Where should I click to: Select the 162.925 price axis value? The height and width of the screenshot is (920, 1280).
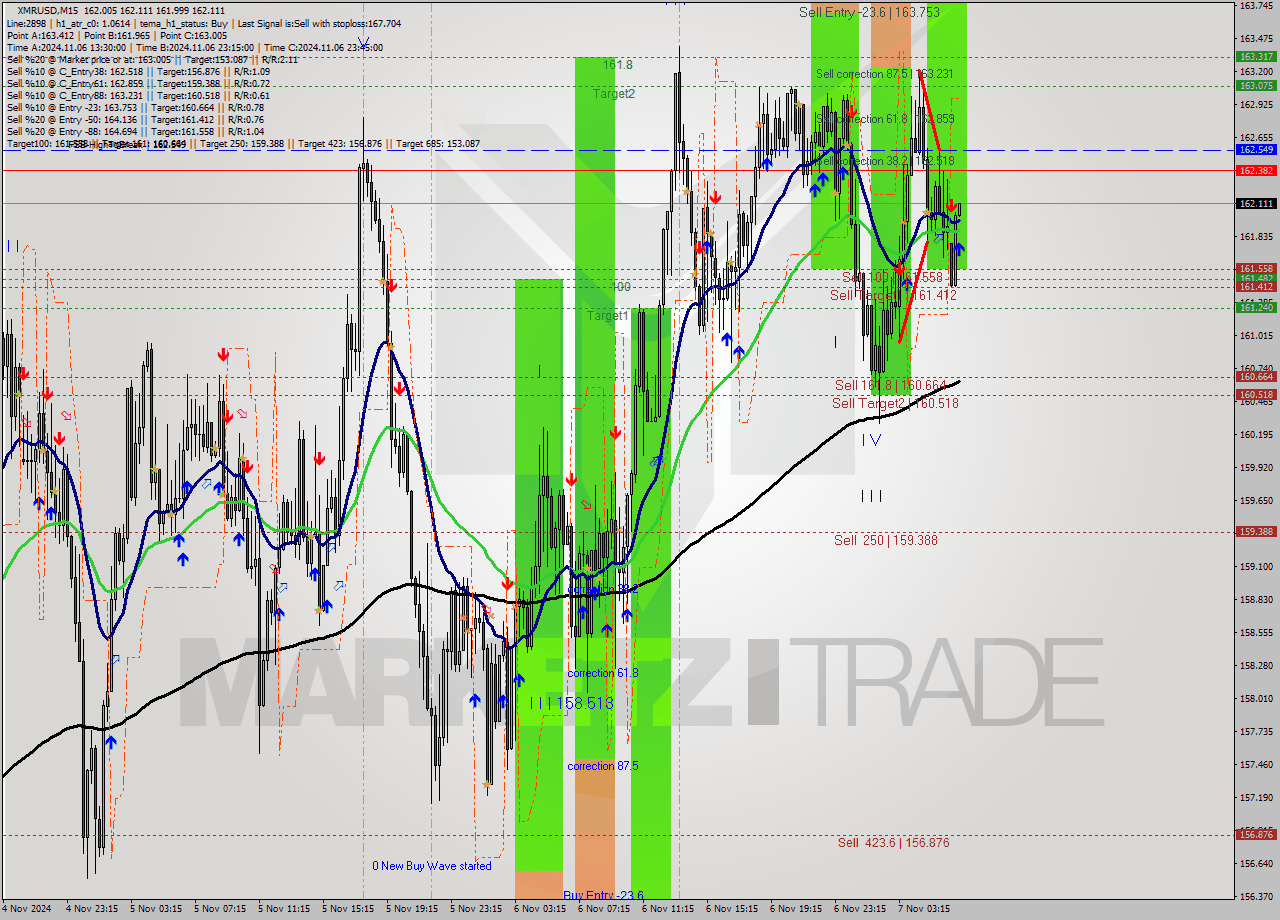pyautogui.click(x=1256, y=104)
